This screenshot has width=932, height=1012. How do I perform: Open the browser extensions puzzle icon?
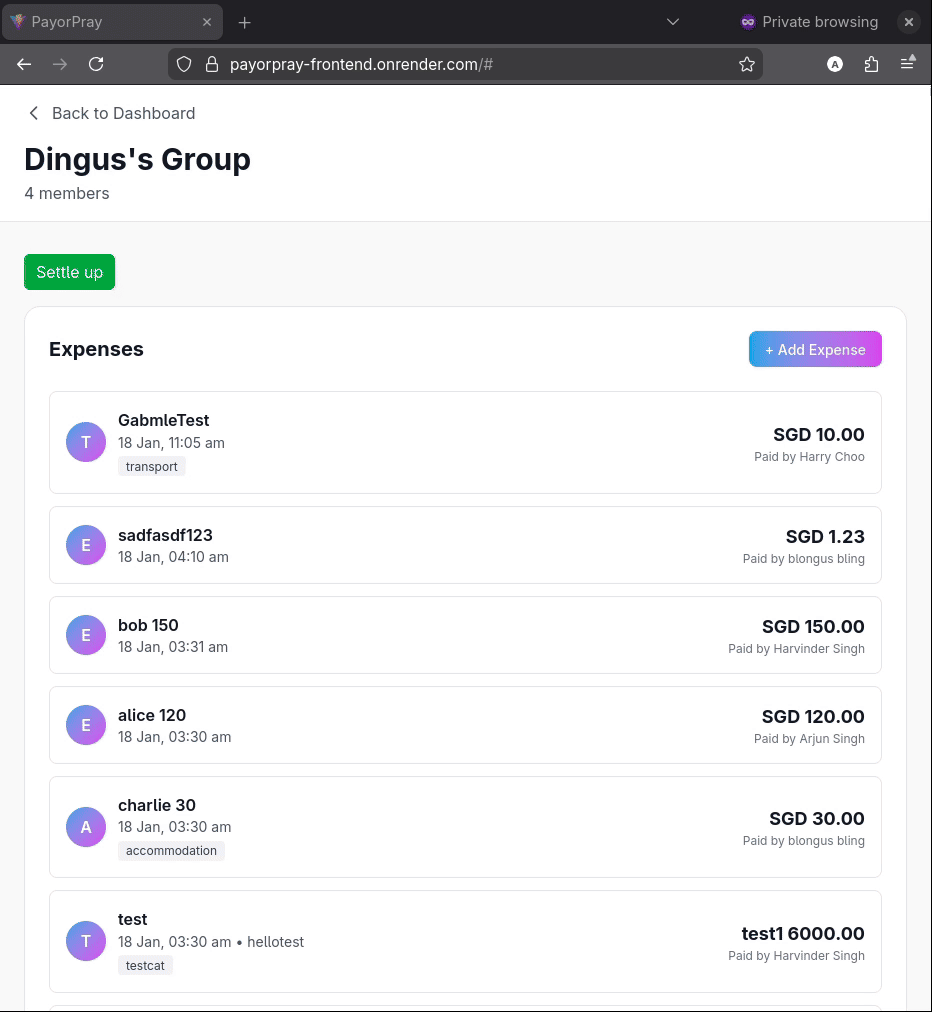pyautogui.click(x=871, y=64)
